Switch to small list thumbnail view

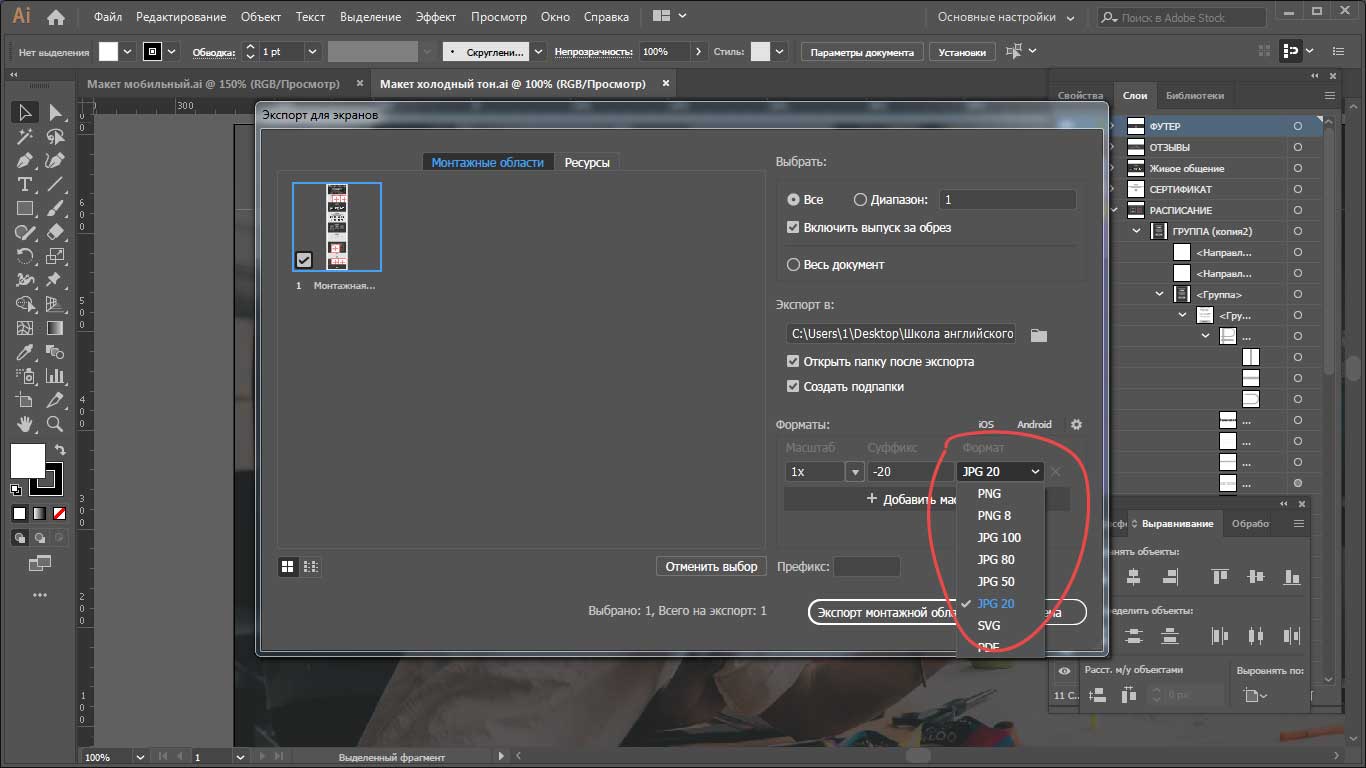coord(310,567)
